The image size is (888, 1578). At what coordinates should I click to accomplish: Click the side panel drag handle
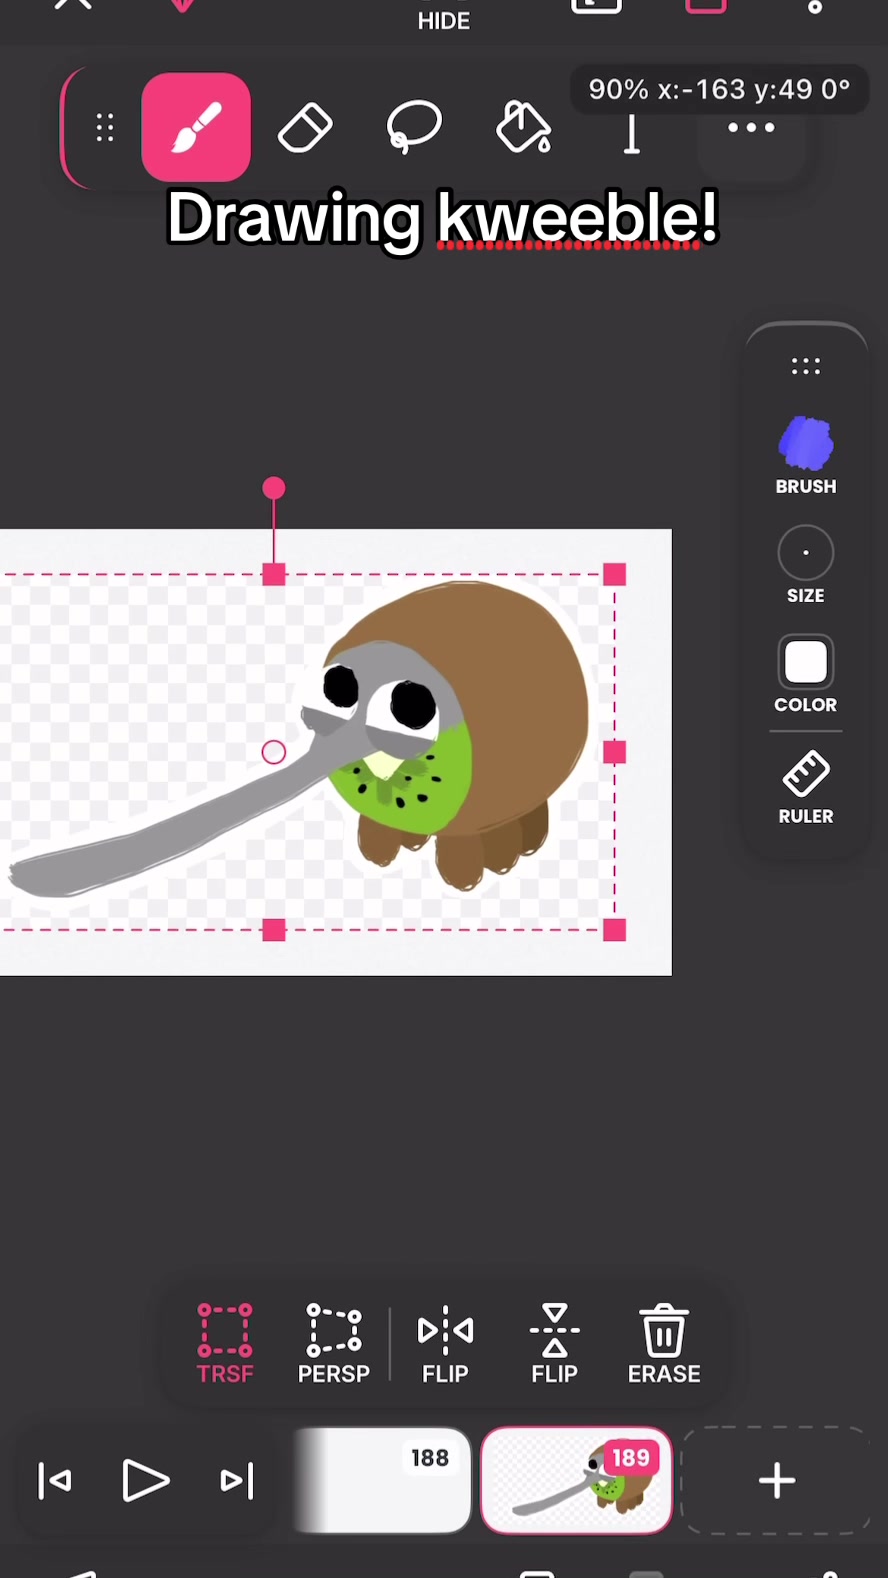[806, 366]
